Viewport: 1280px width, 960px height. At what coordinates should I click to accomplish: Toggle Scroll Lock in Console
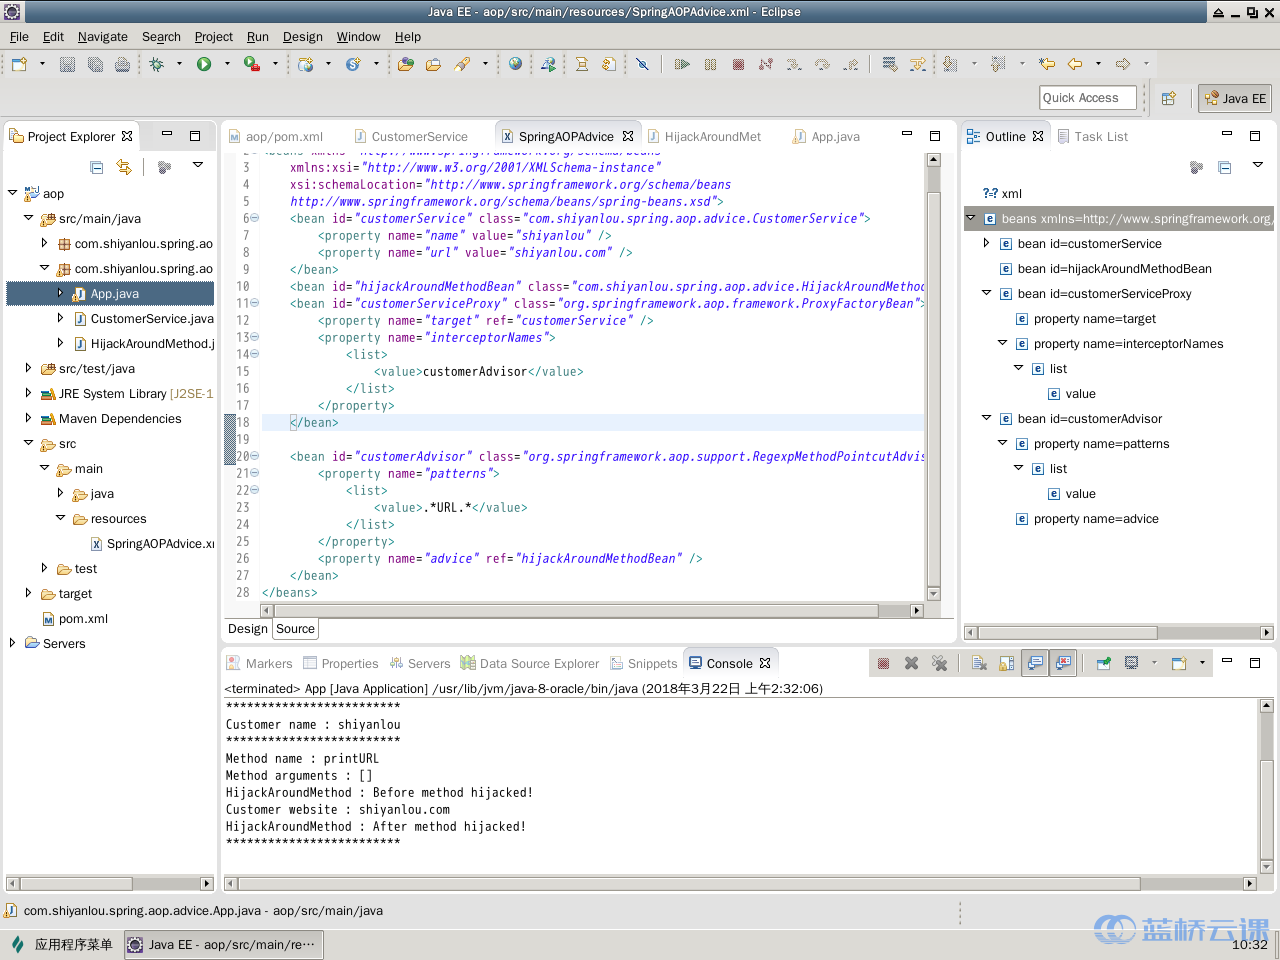[x=1007, y=663]
